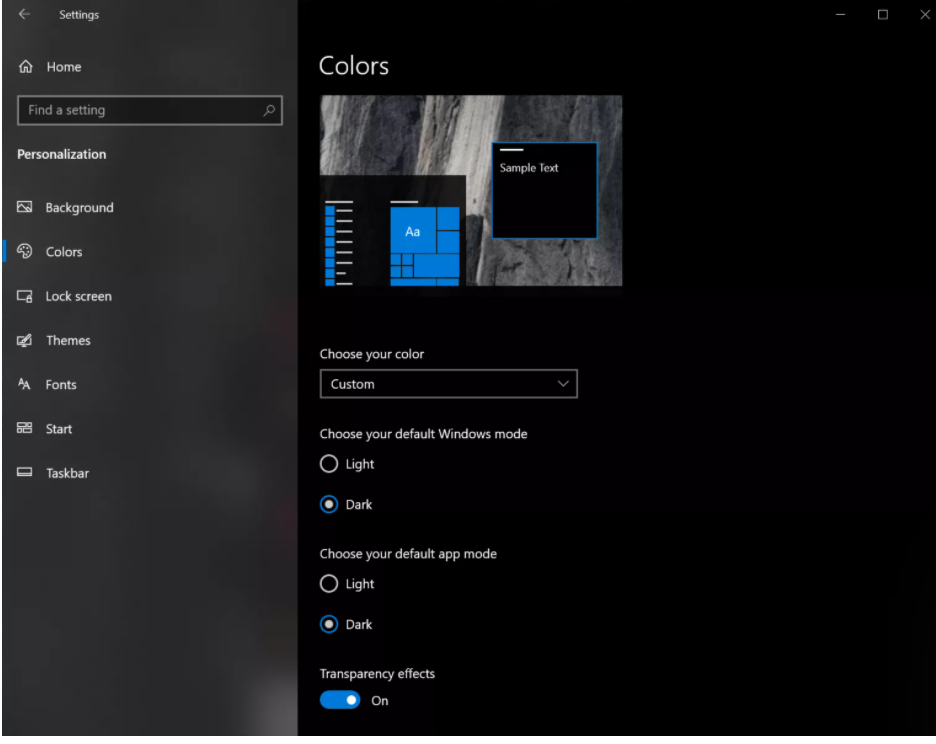
Task: Select Light for default app mode
Action: pos(329,583)
